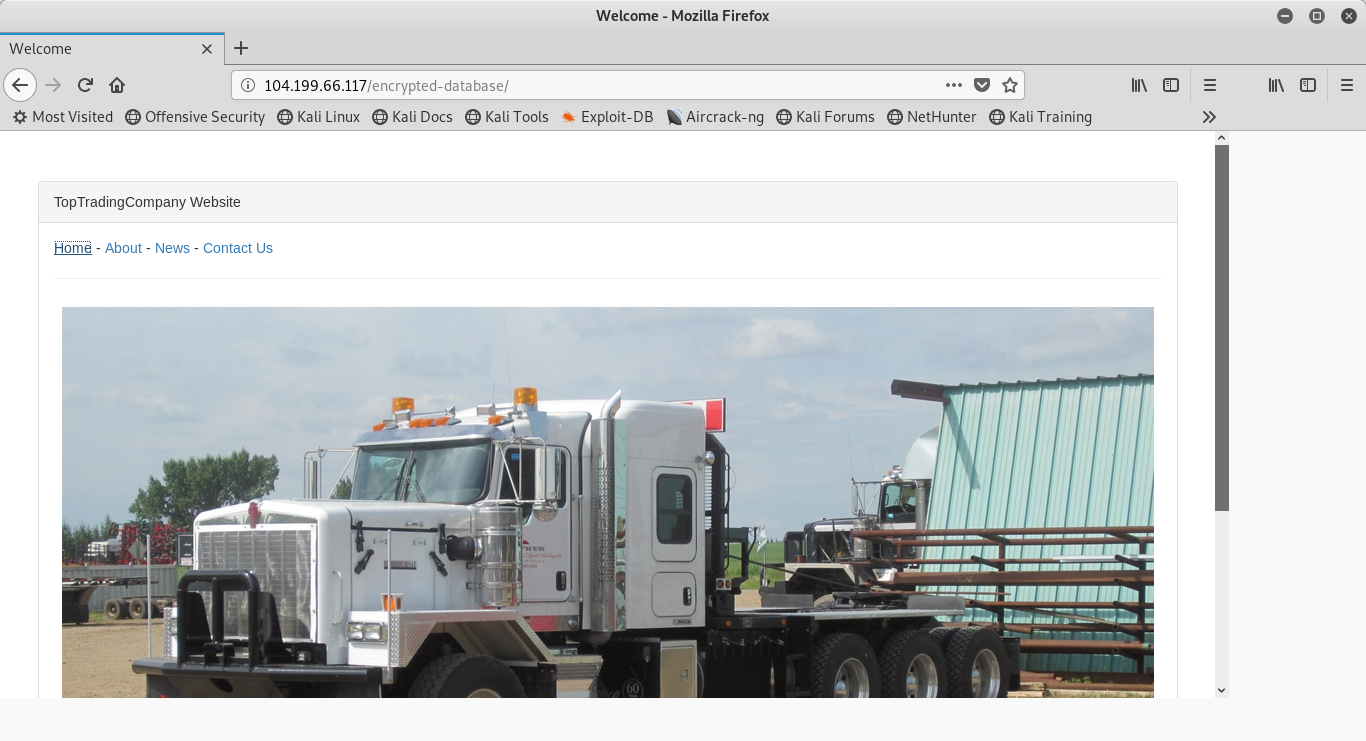This screenshot has width=1366, height=741.
Task: Open the Exploit-DB bookmark
Action: [x=607, y=117]
